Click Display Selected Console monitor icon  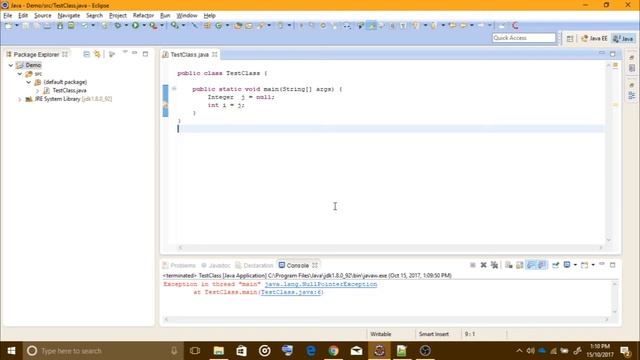pyautogui.click(x=567, y=265)
